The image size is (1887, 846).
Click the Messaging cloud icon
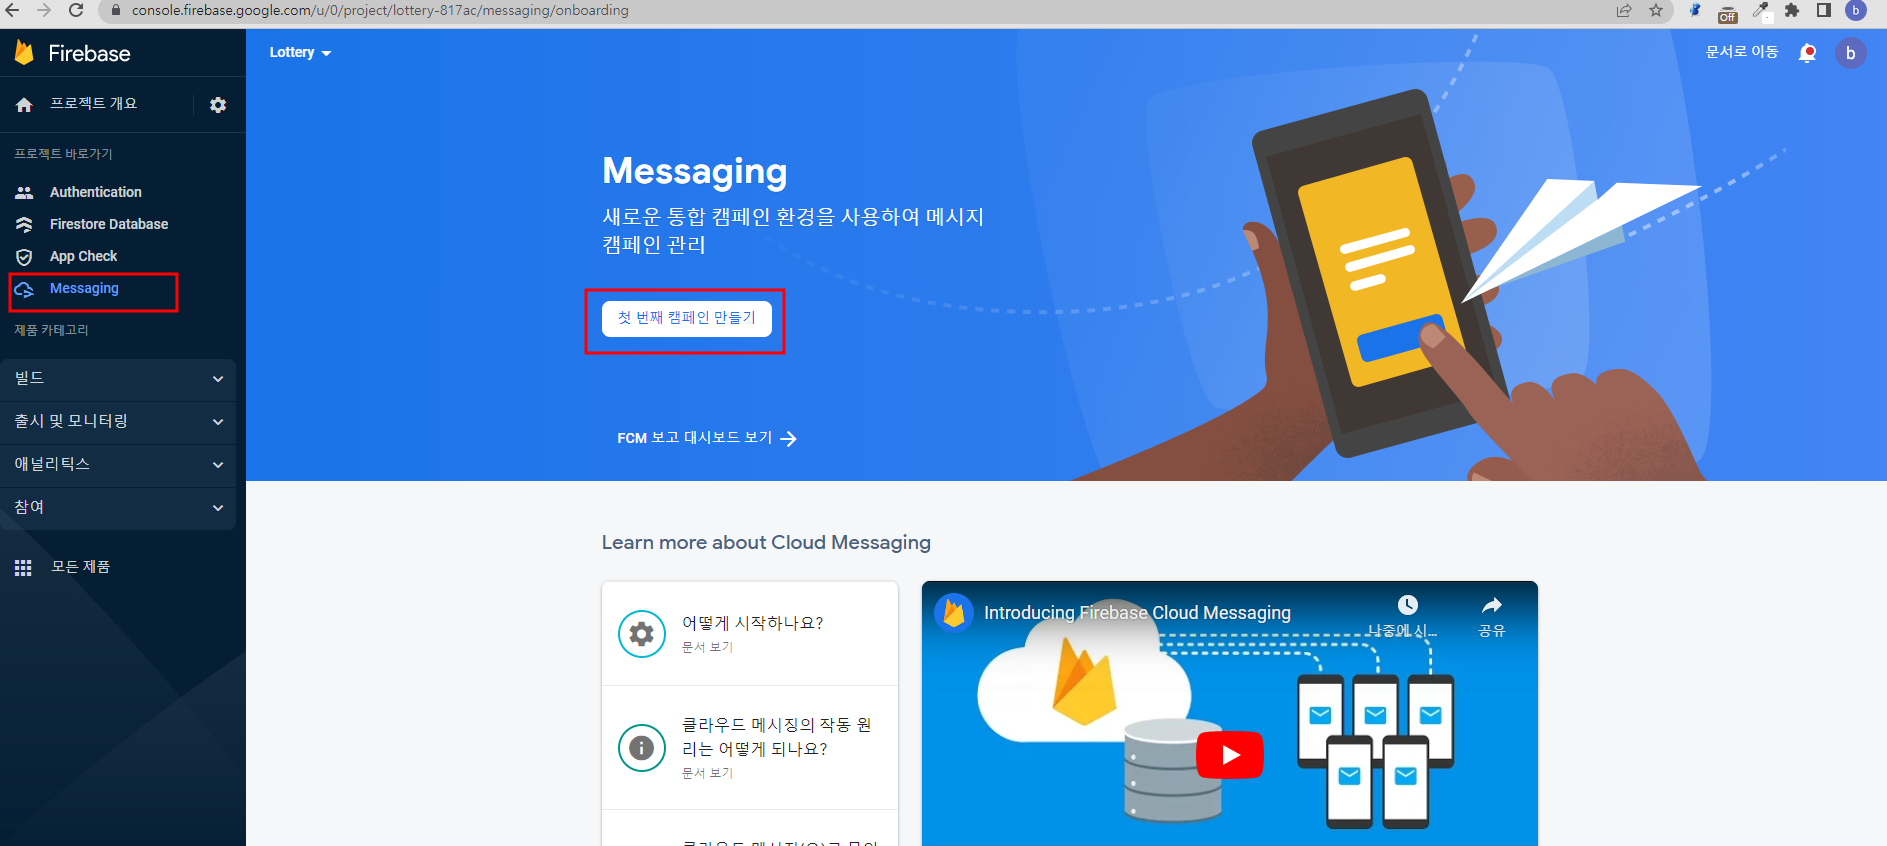pos(24,289)
